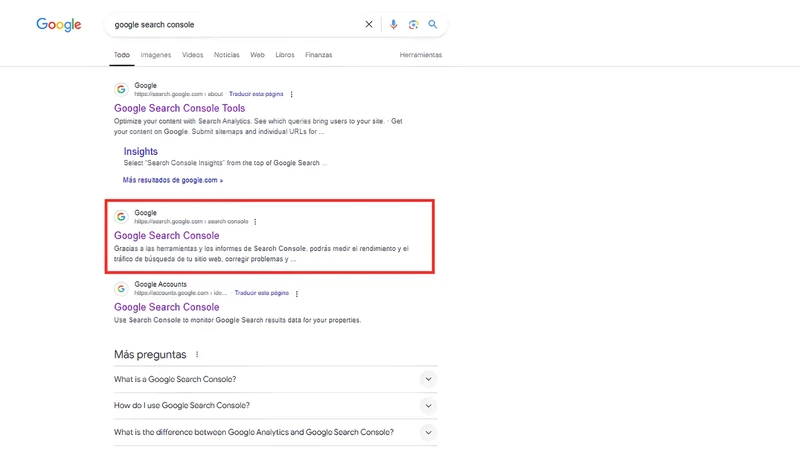This screenshot has width=800, height=450.
Task: Switch to the Libros tab
Action: pos(285,55)
